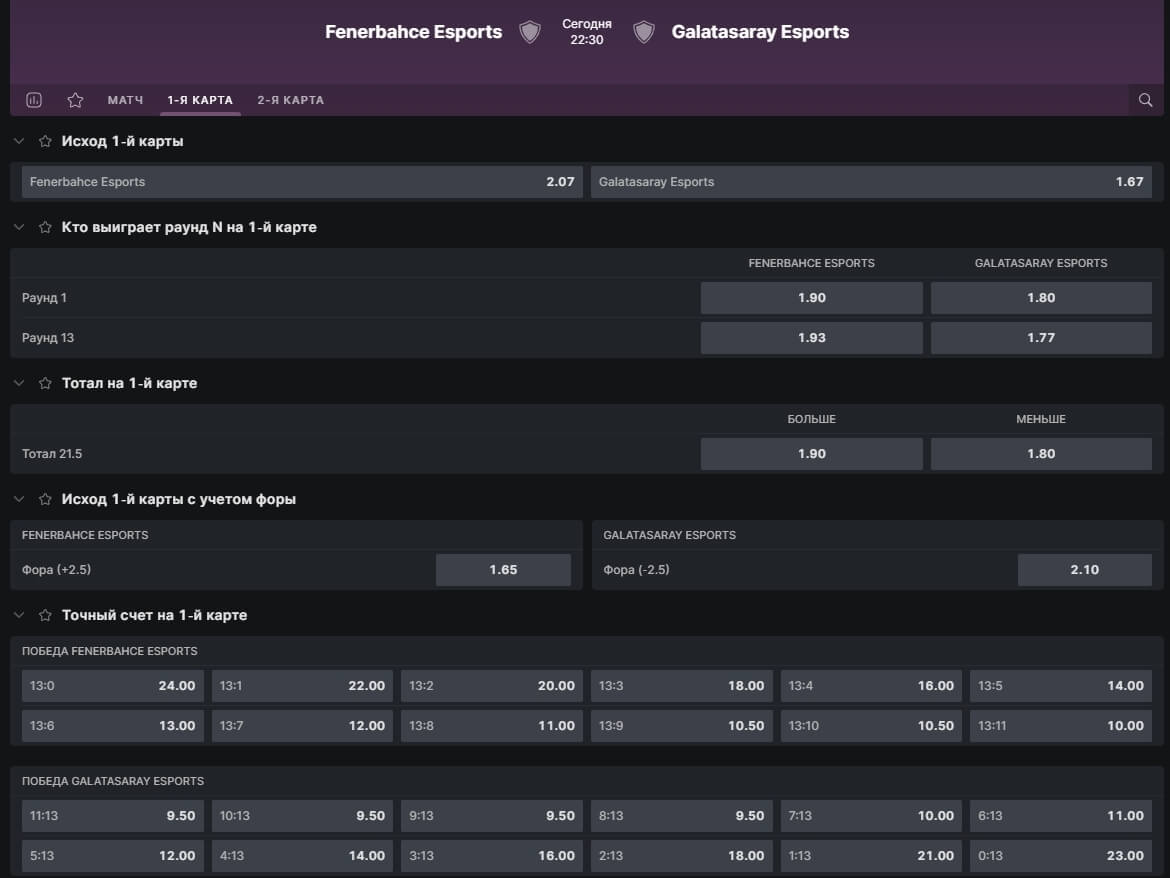The width and height of the screenshot is (1170, 878).
Task: Switch to the МАТЧ tab
Action: (125, 100)
